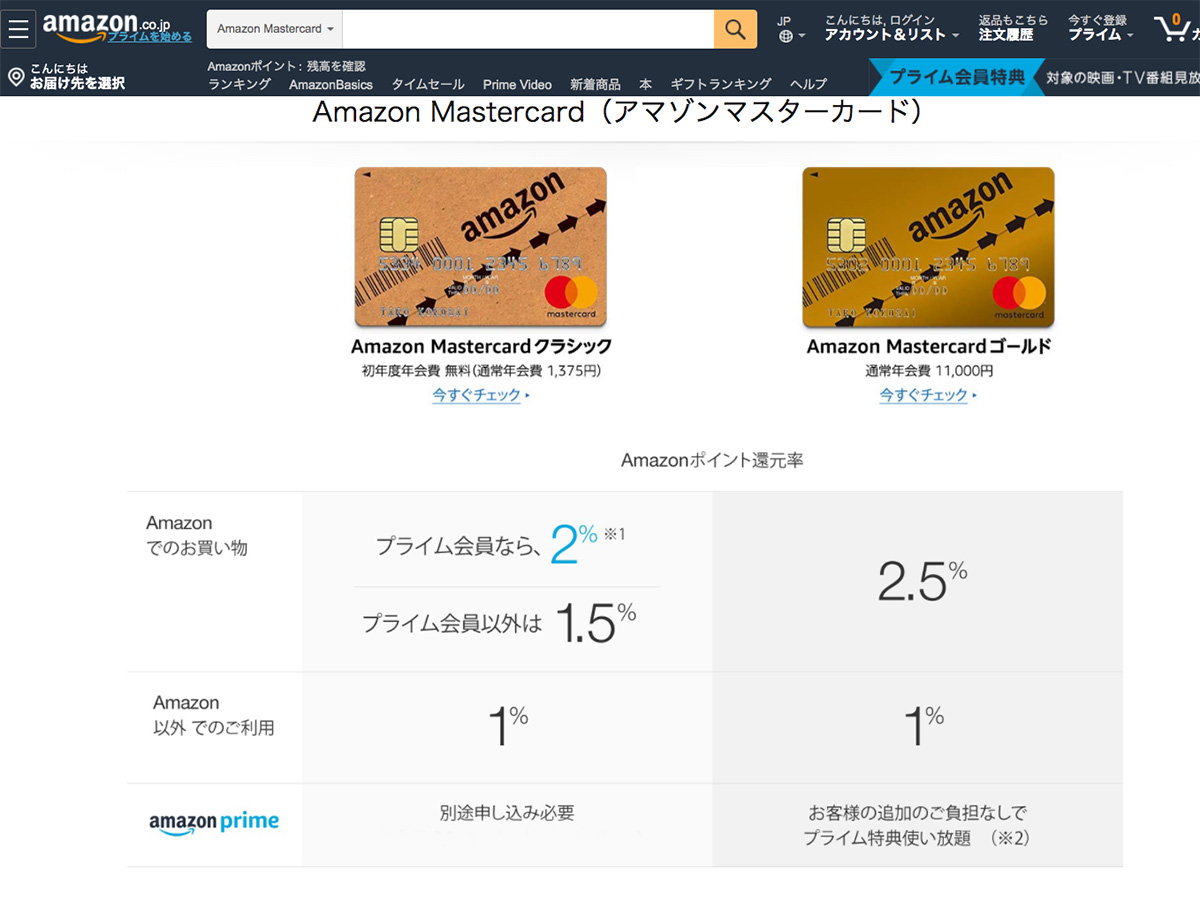
Task: Select ランキング in the navigation bar
Action: (240, 85)
